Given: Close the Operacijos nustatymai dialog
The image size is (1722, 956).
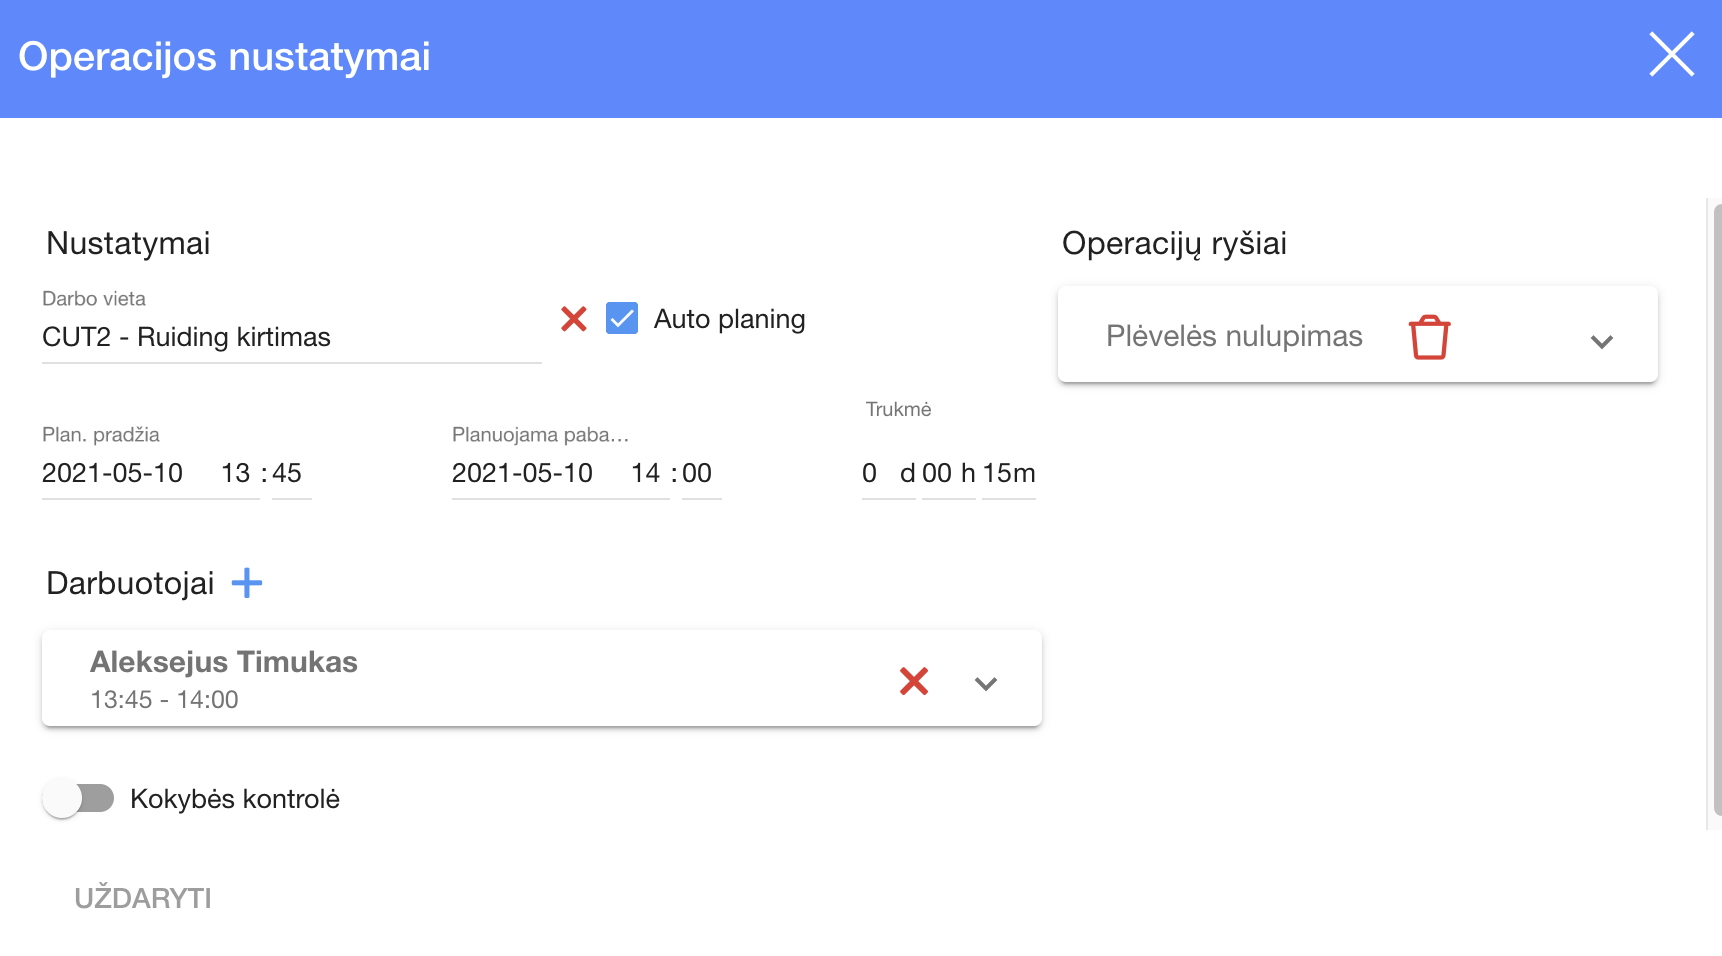Looking at the screenshot, I should tap(1671, 55).
